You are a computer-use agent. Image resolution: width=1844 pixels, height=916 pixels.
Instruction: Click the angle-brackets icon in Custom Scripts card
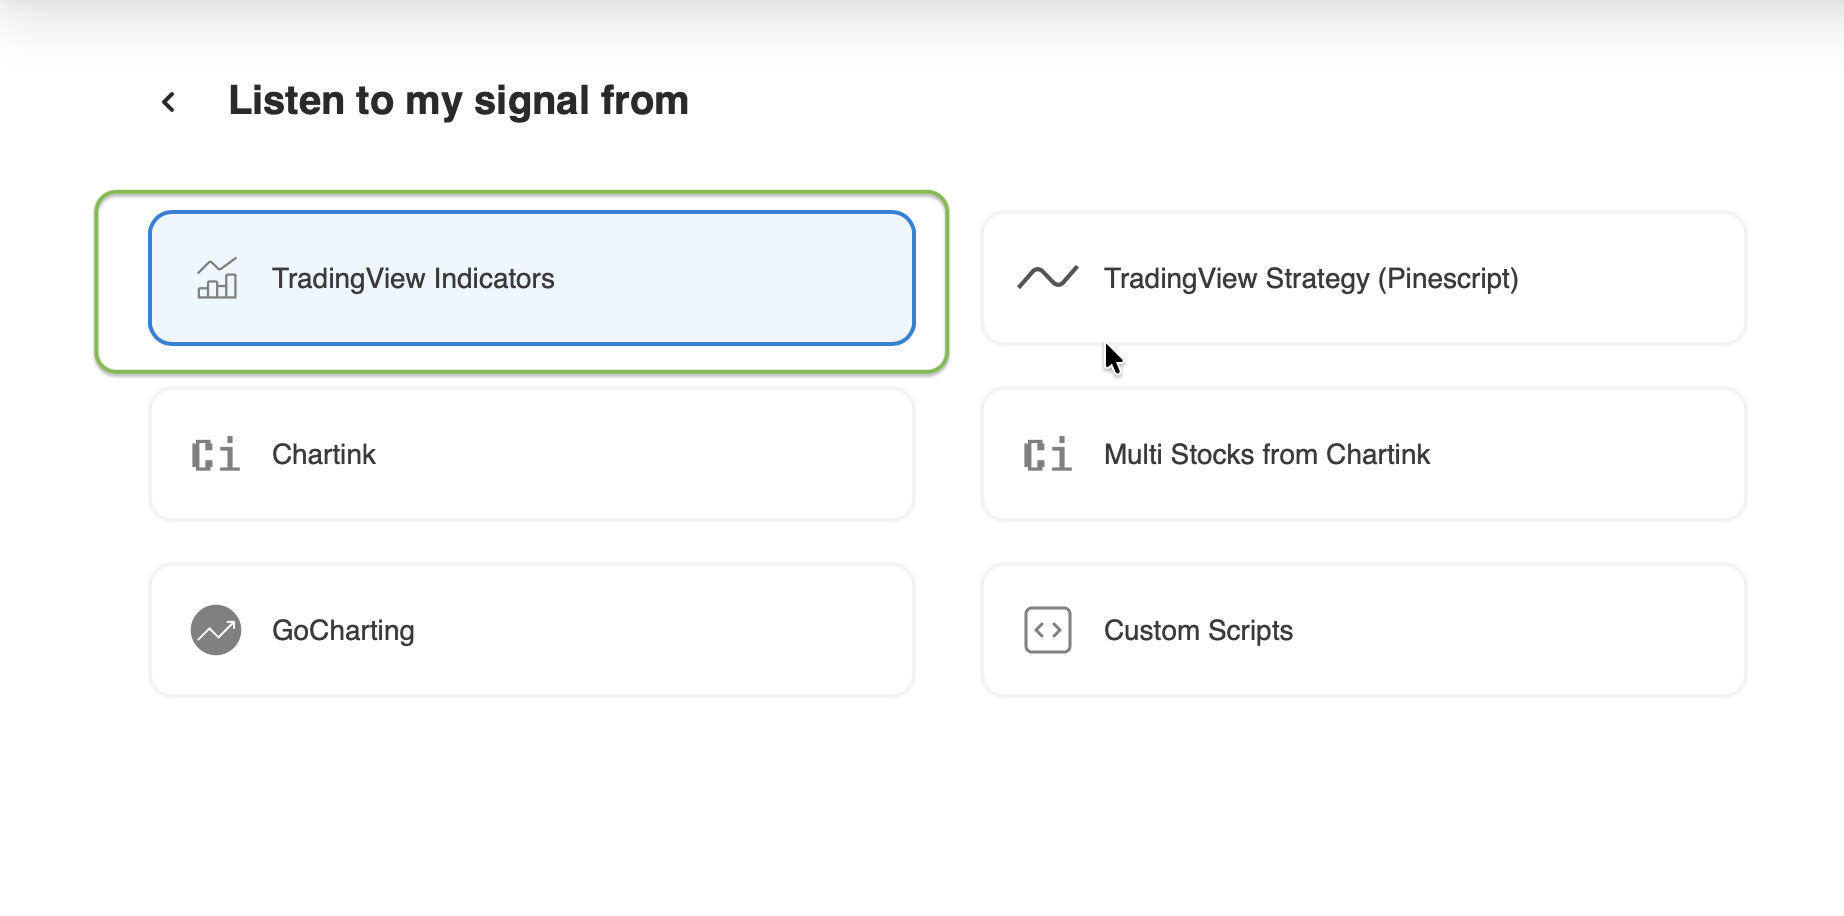click(x=1047, y=630)
